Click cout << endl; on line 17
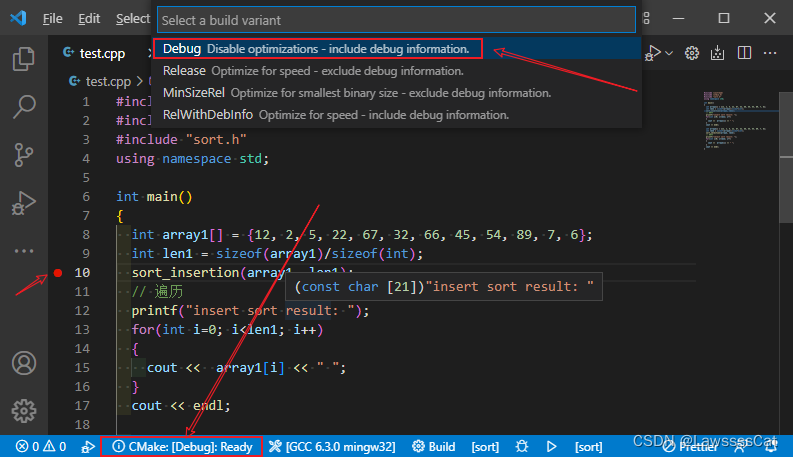The height and width of the screenshot is (457, 793). (x=181, y=405)
